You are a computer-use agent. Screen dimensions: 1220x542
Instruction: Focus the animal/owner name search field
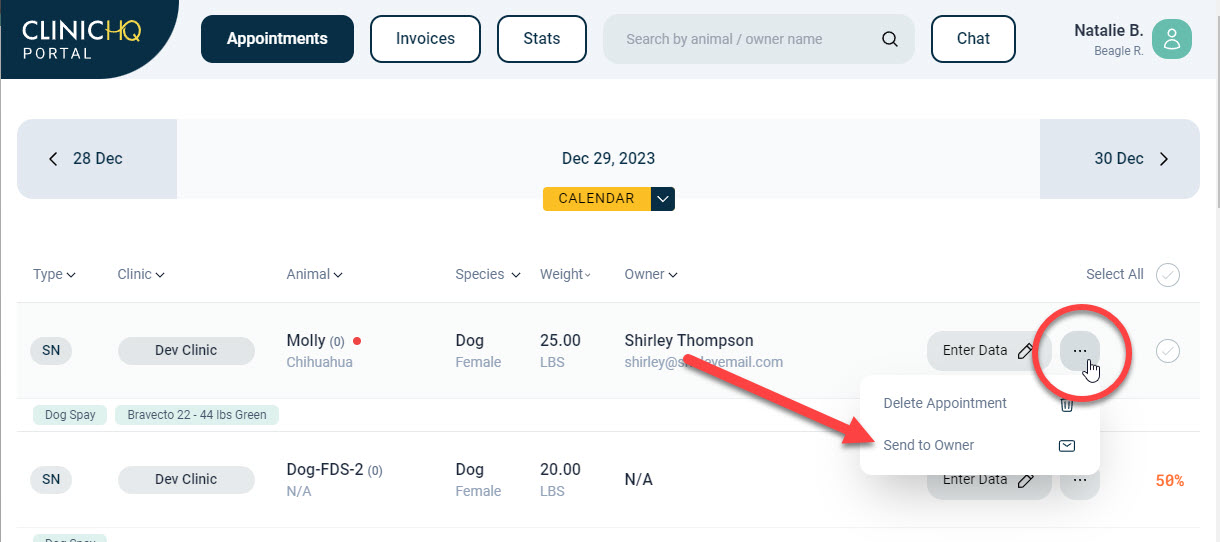[740, 40]
